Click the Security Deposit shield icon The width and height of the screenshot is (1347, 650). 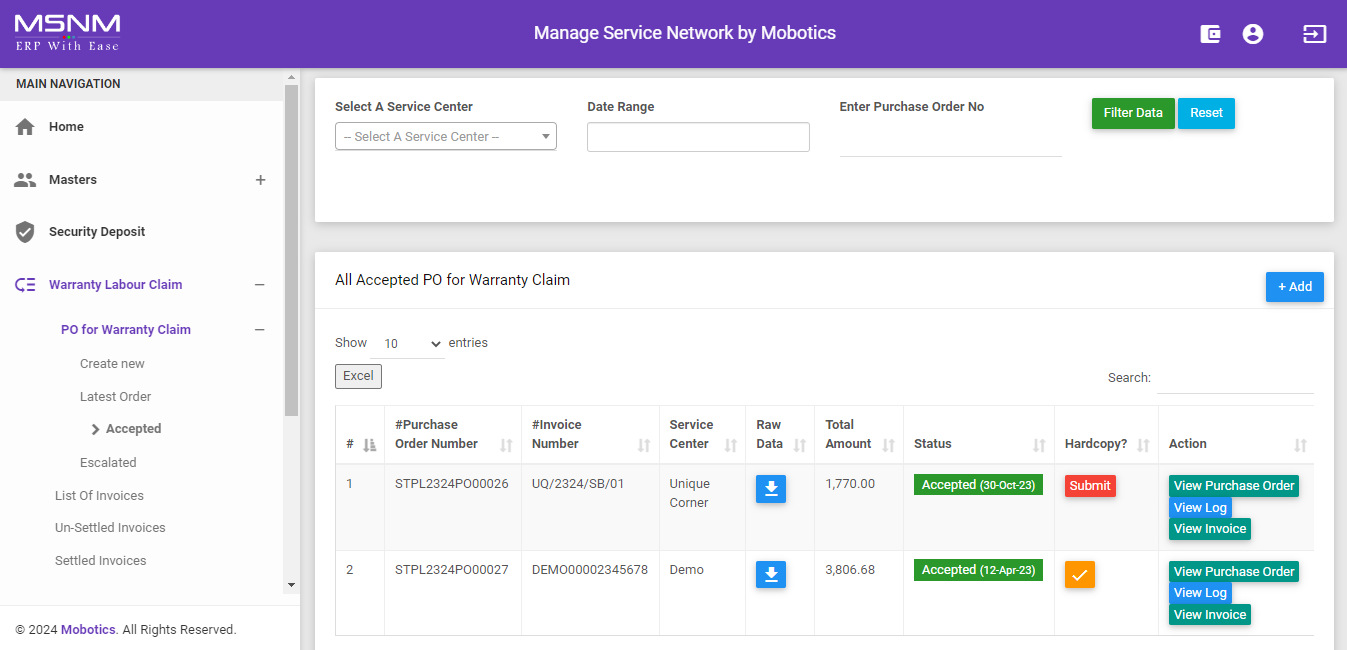(x=25, y=232)
